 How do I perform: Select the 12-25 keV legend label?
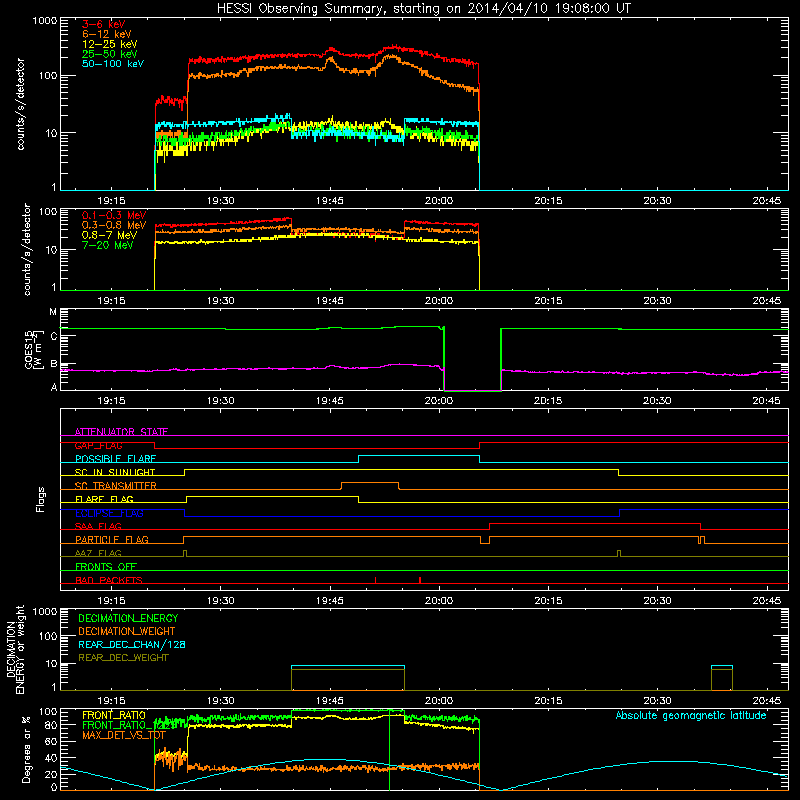click(110, 44)
